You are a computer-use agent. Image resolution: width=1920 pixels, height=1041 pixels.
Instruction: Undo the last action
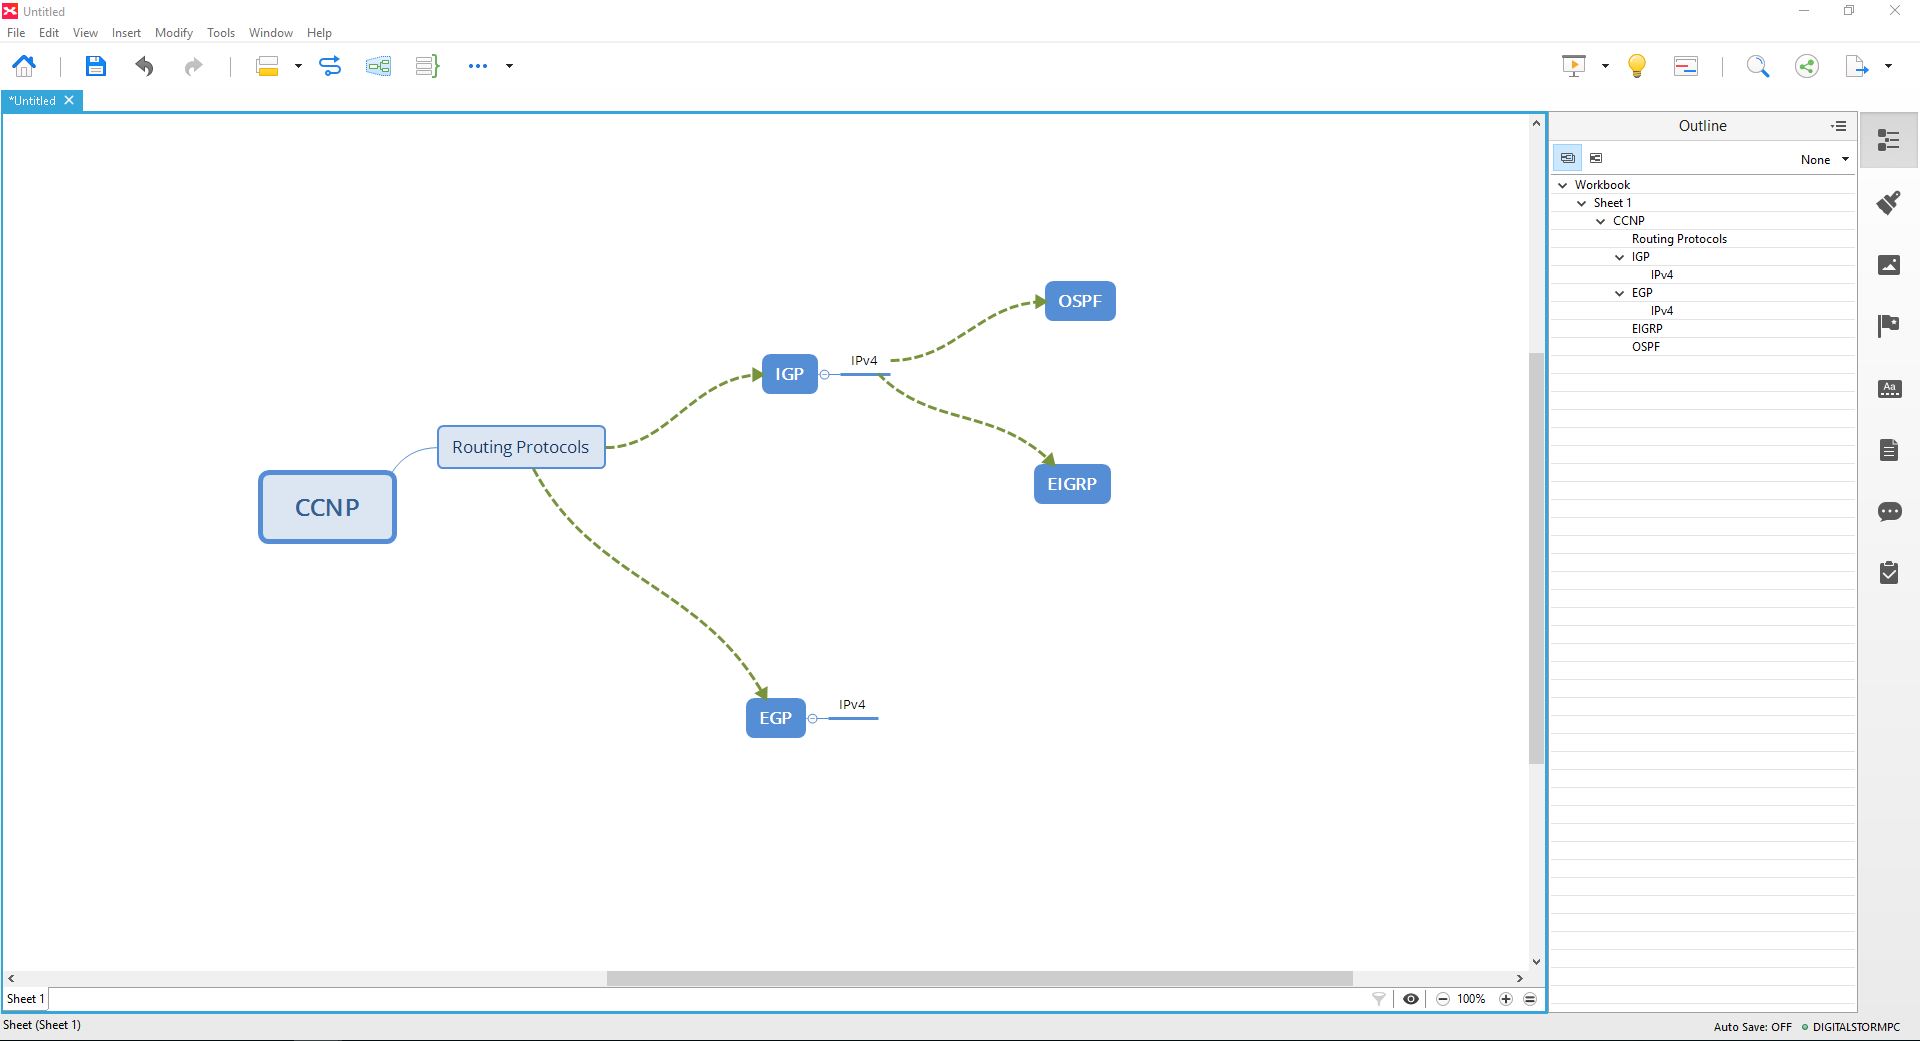click(144, 66)
